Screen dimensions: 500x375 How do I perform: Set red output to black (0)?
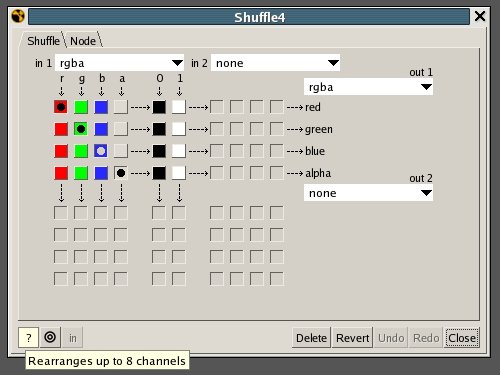159,107
